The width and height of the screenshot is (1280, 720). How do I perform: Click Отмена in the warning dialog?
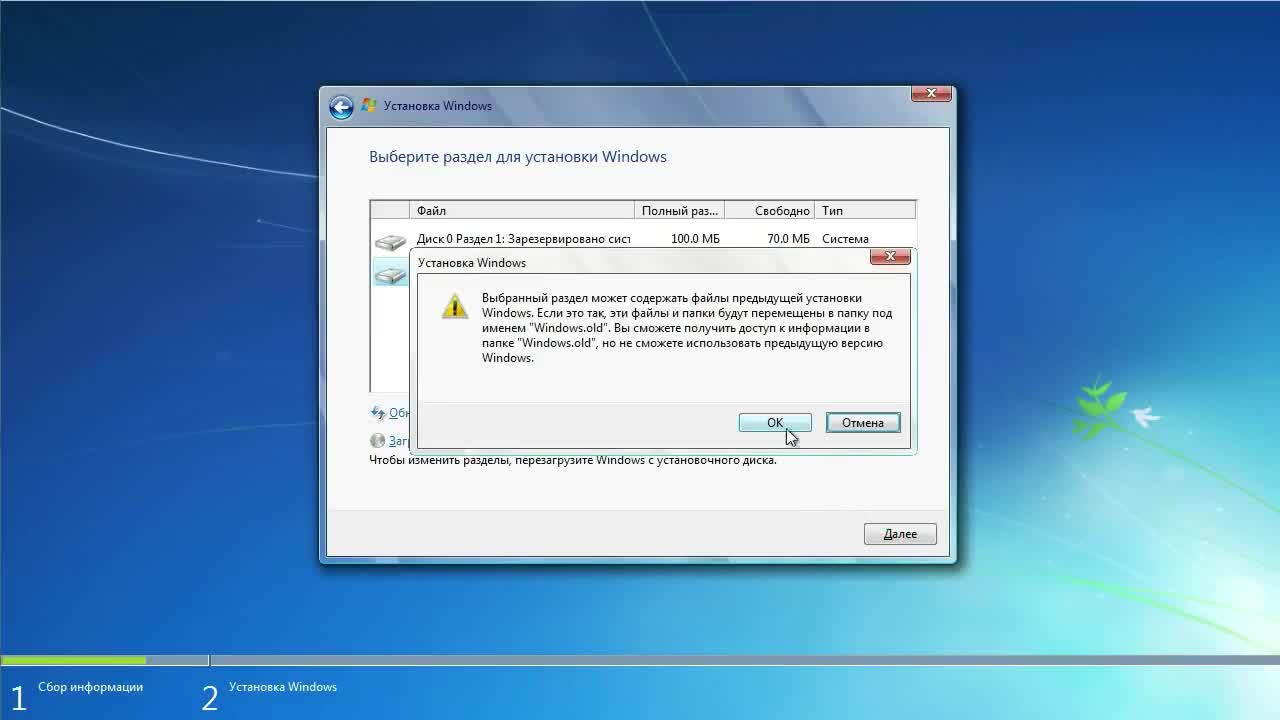[x=863, y=423]
